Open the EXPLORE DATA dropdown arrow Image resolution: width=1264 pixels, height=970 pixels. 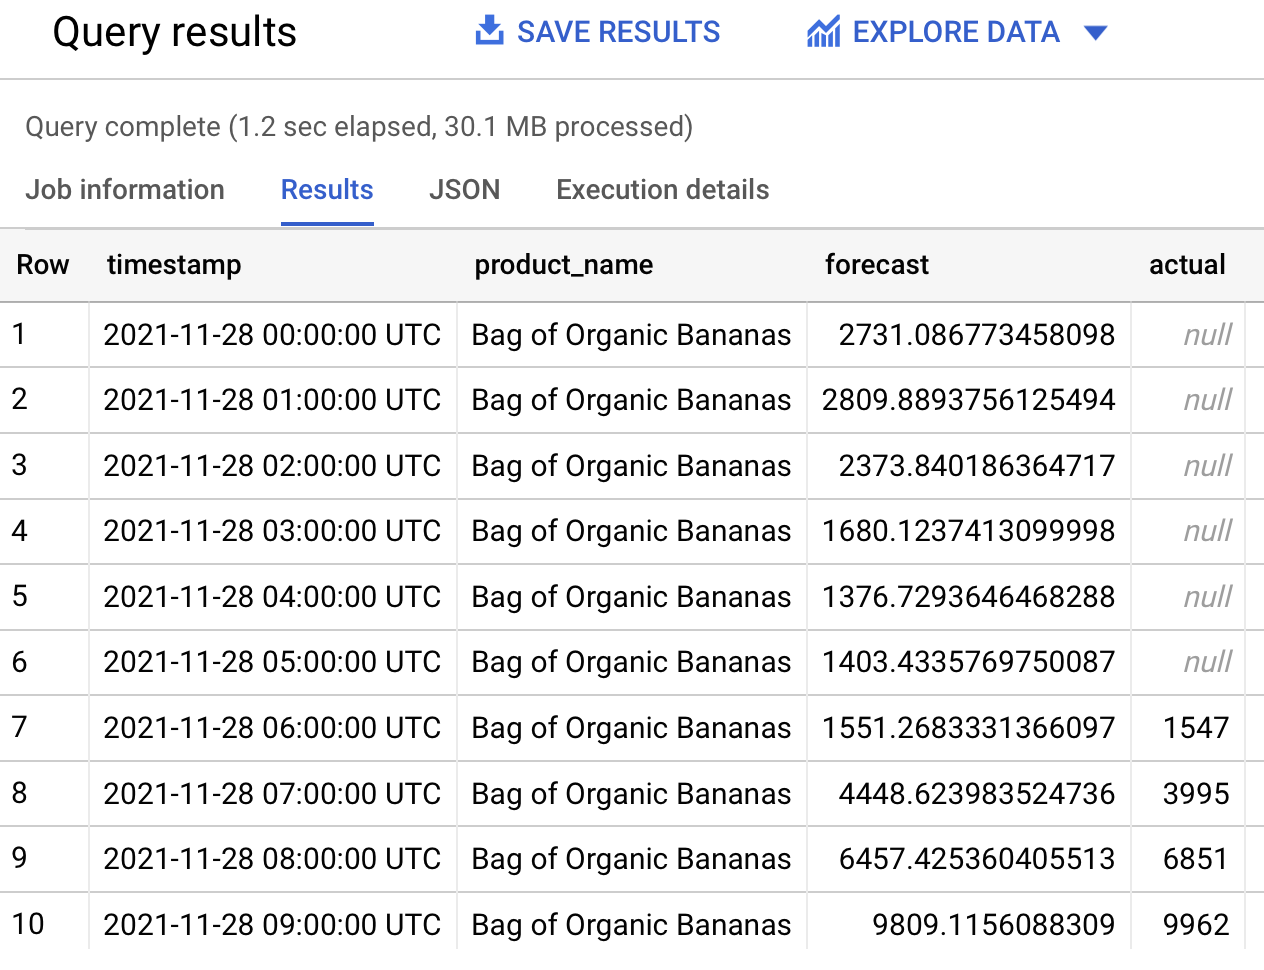coord(1096,32)
